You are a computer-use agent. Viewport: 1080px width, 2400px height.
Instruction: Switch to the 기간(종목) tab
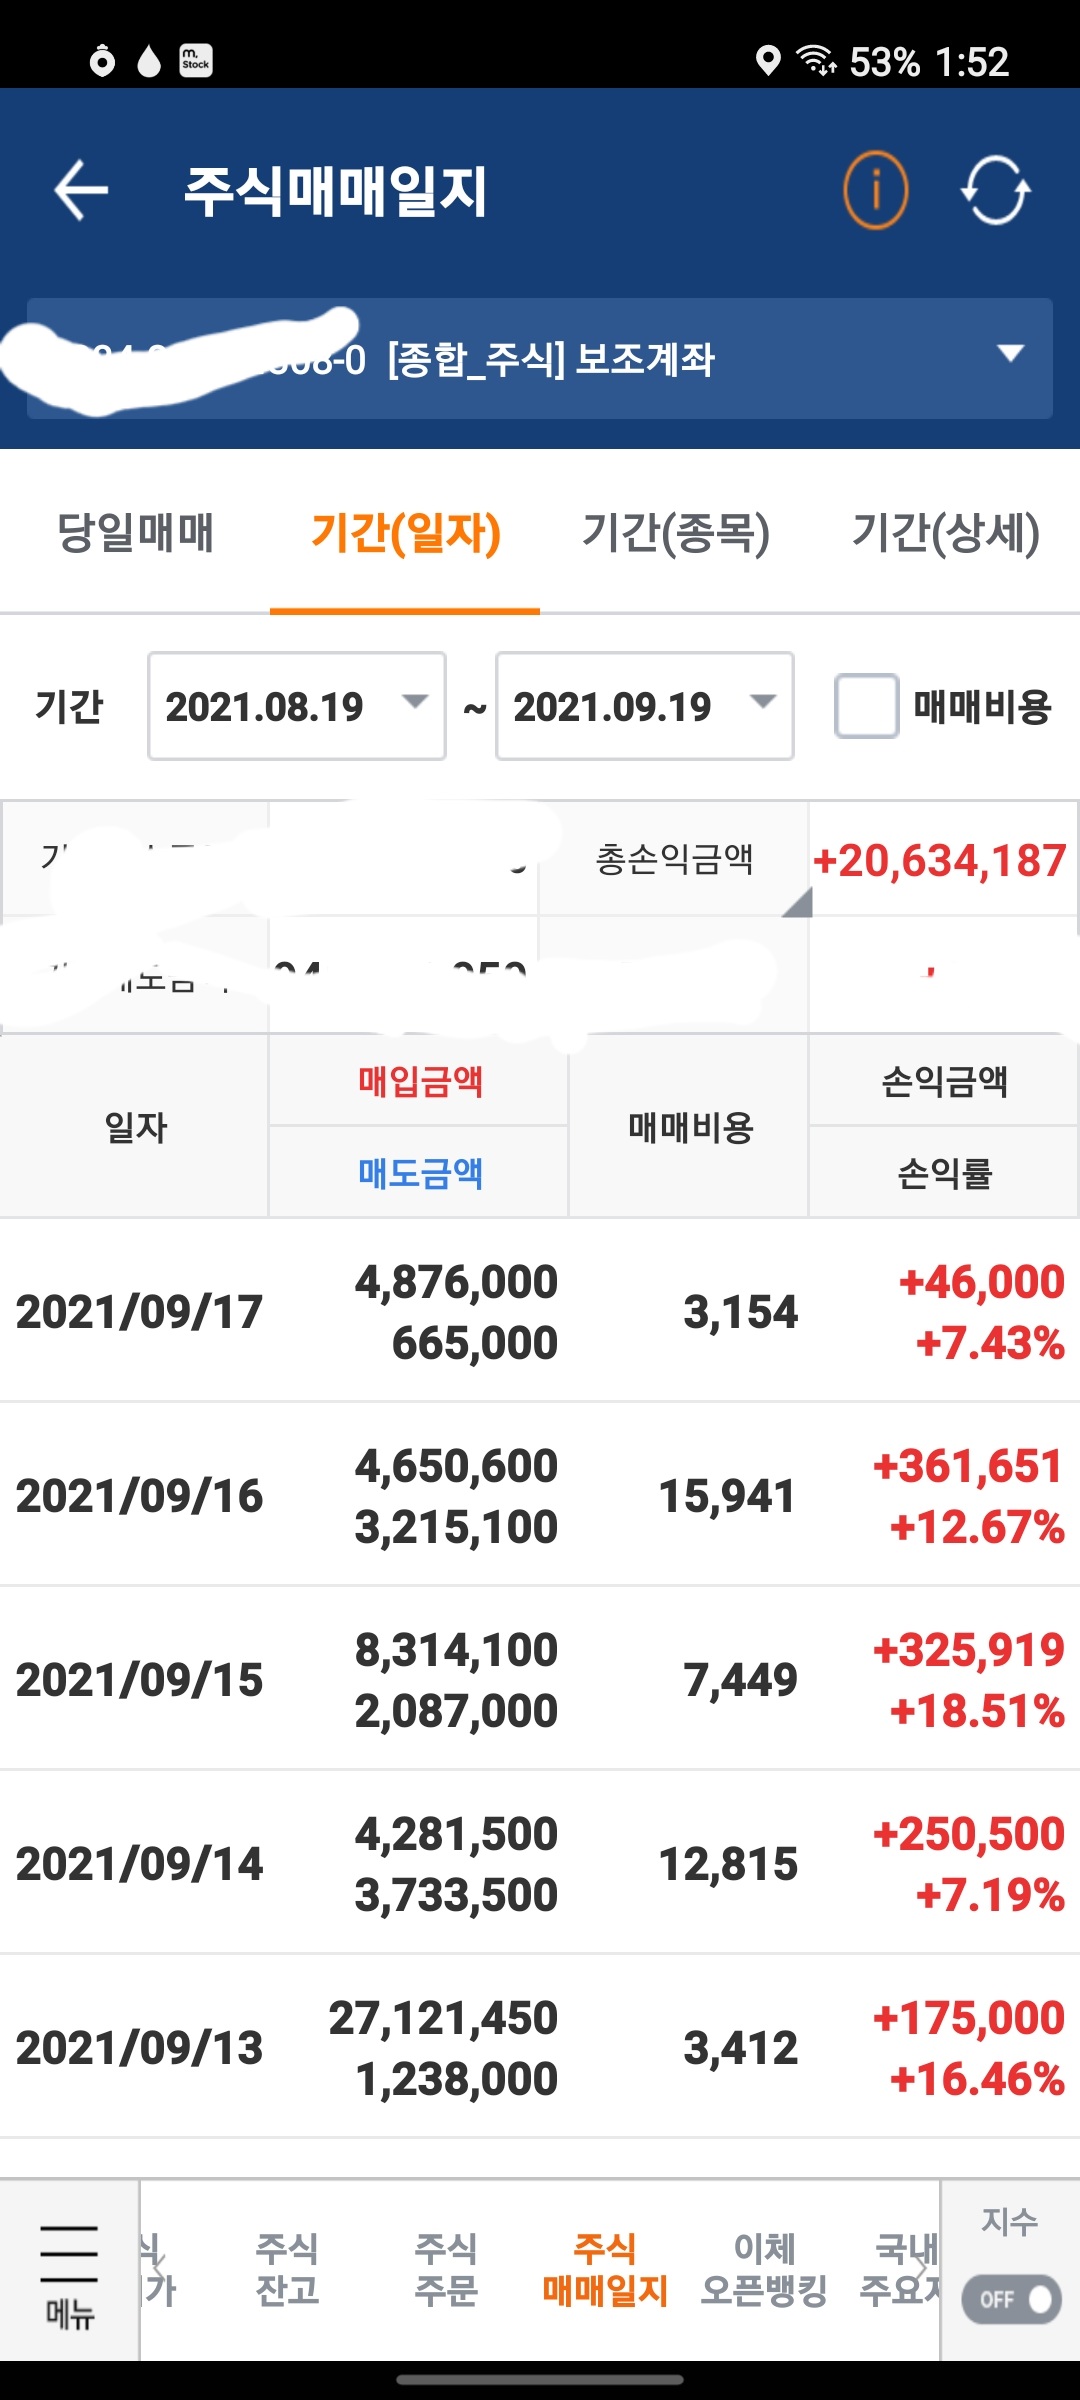point(676,532)
